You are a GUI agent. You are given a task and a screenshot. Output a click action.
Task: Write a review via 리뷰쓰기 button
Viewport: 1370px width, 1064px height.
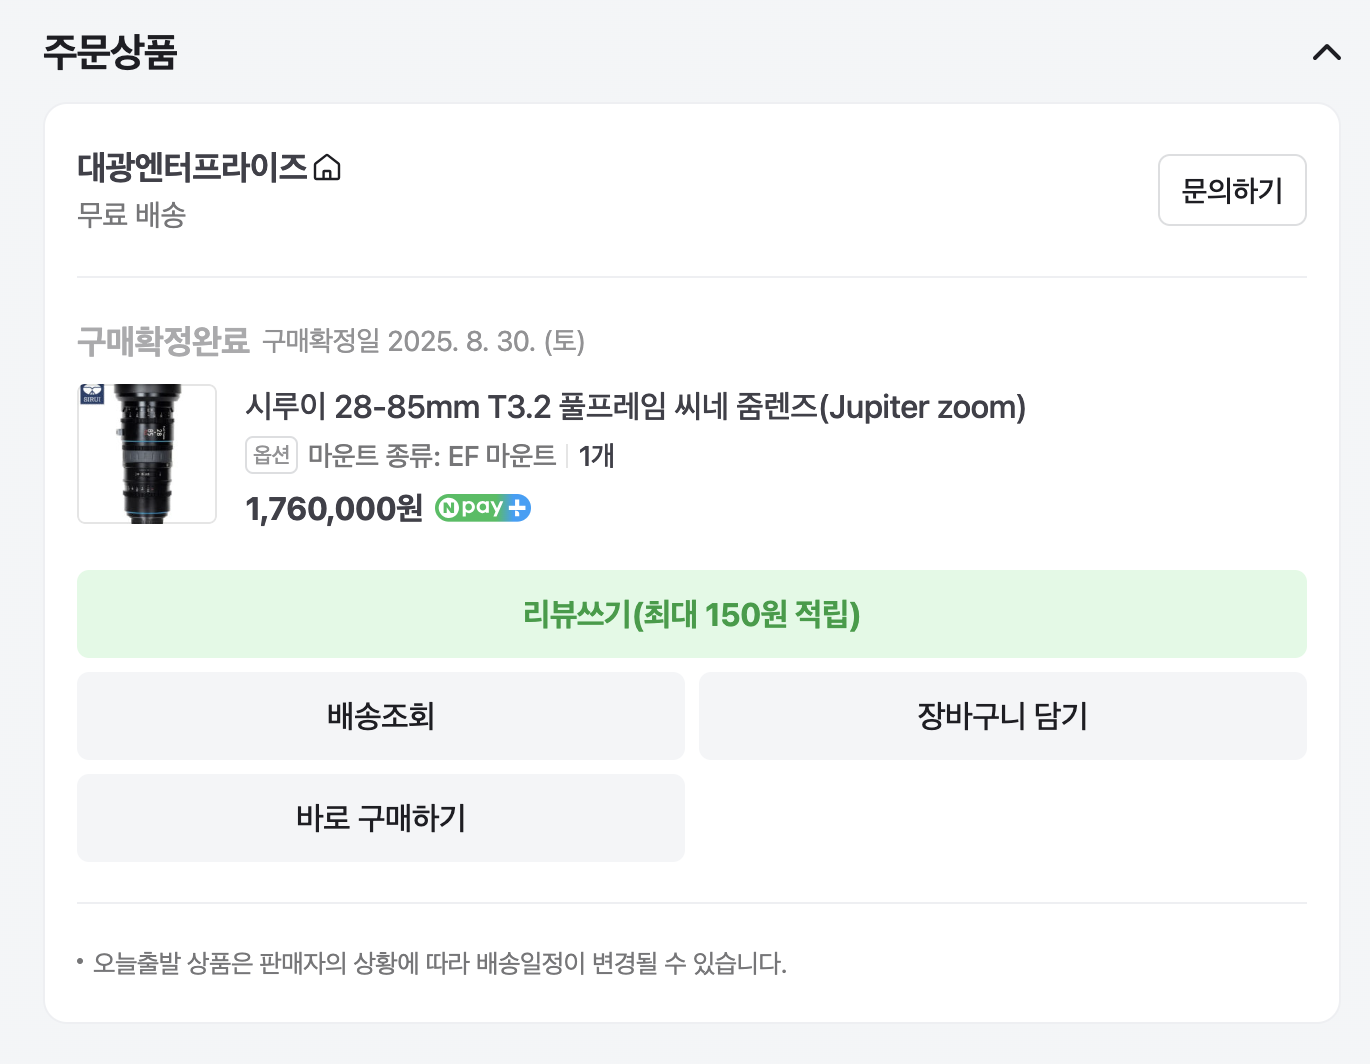pyautogui.click(x=691, y=614)
